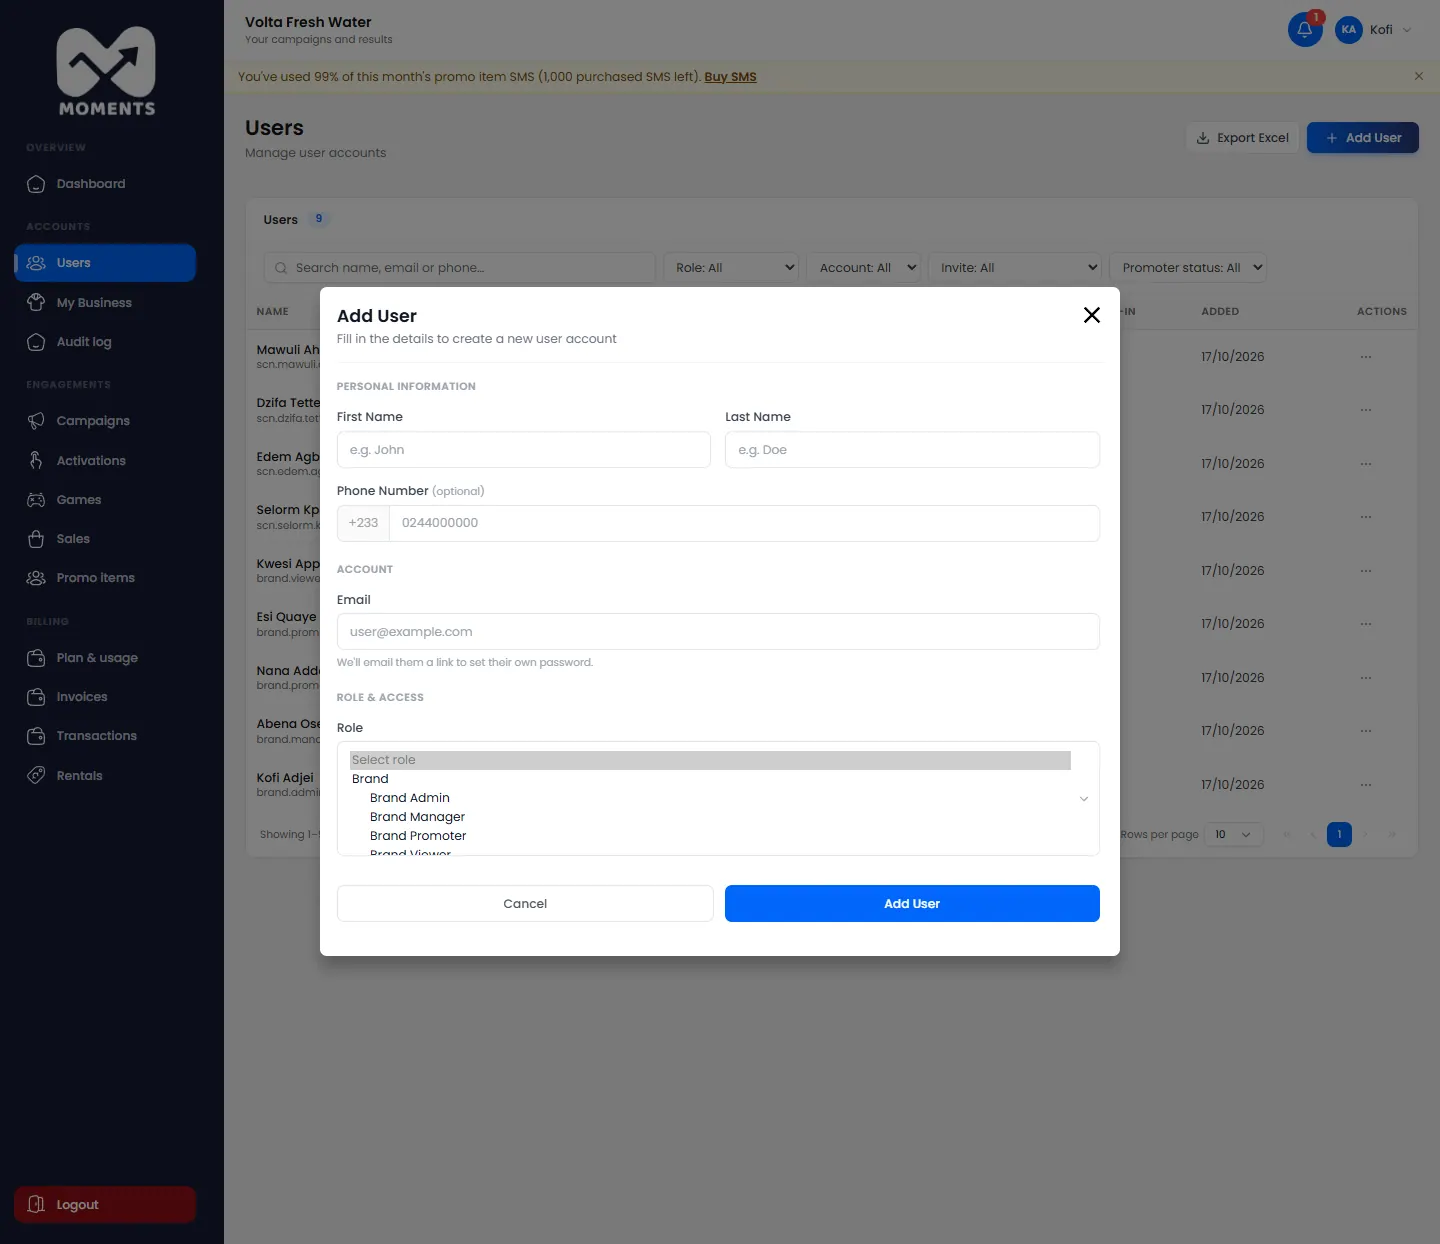Navigate to Campaigns
Image resolution: width=1440 pixels, height=1244 pixels.
(x=105, y=421)
